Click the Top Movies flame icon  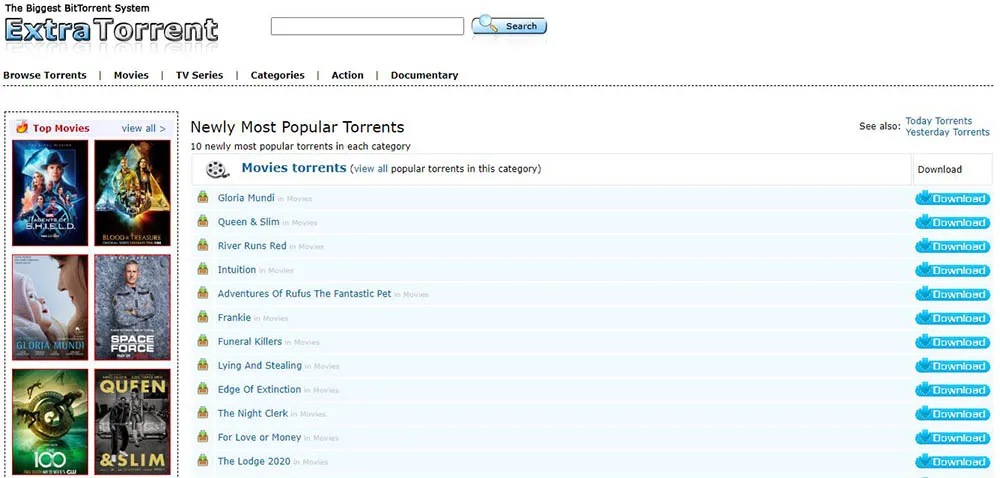[22, 127]
